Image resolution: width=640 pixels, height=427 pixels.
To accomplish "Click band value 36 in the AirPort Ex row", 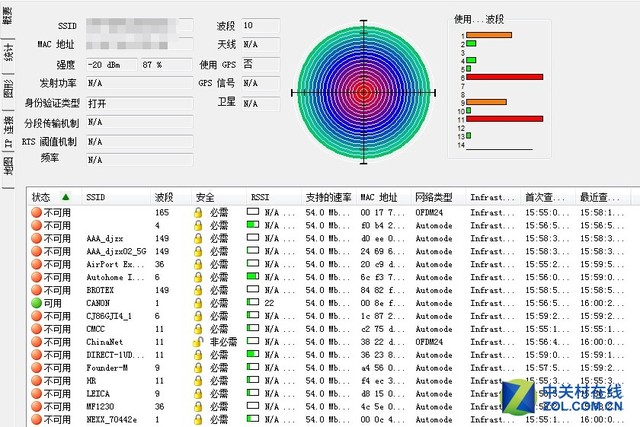I will click(160, 265).
